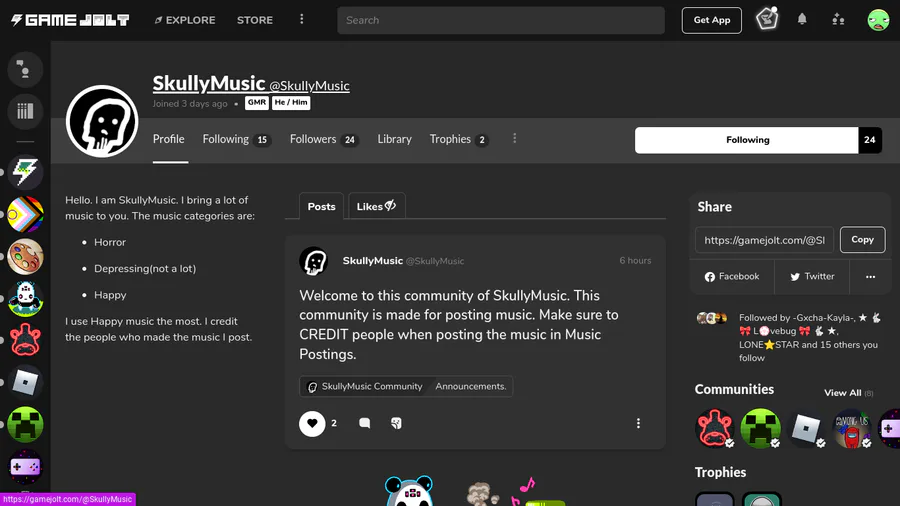Like the welcome post with the heart

[x=312, y=423]
